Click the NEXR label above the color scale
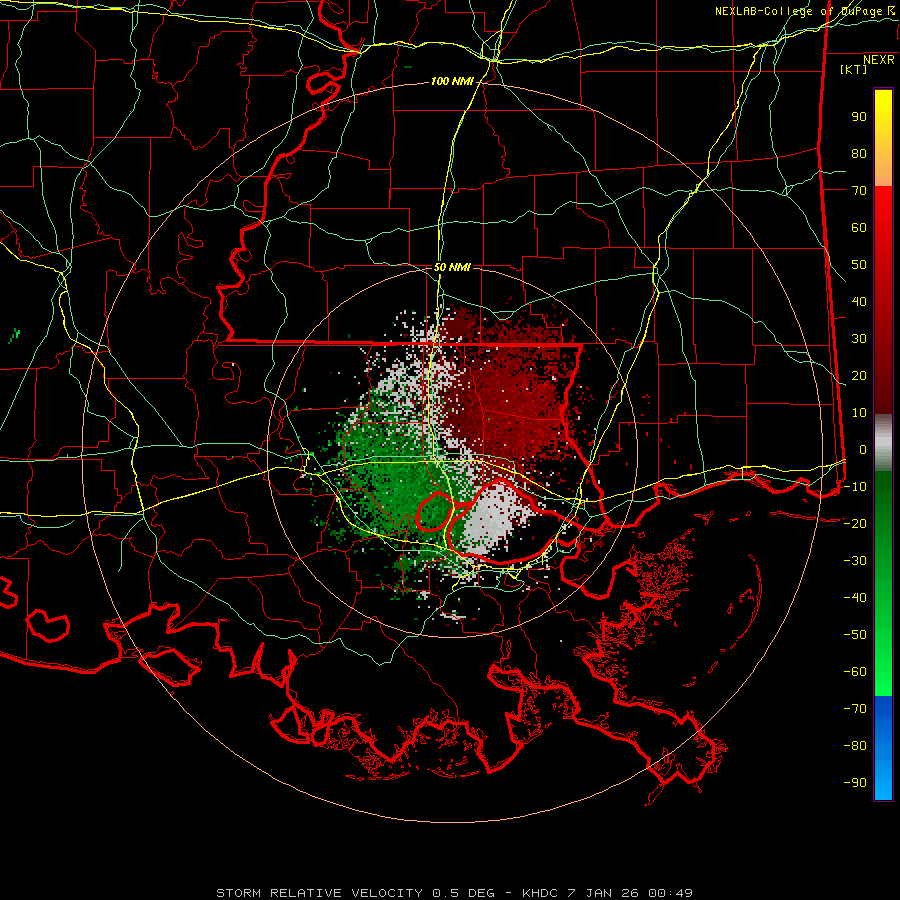 pyautogui.click(x=878, y=60)
